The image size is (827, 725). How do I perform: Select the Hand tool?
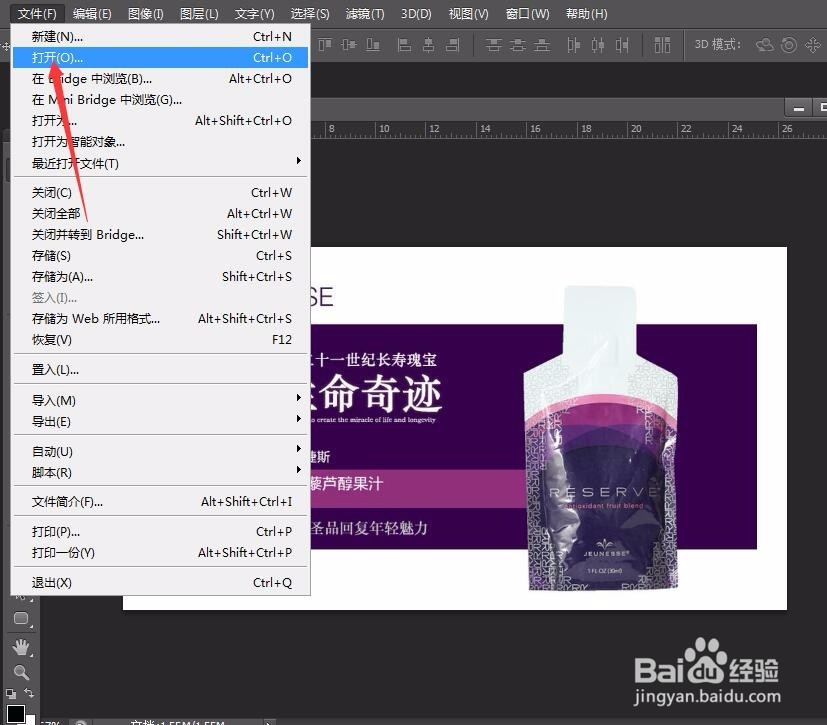[22, 647]
